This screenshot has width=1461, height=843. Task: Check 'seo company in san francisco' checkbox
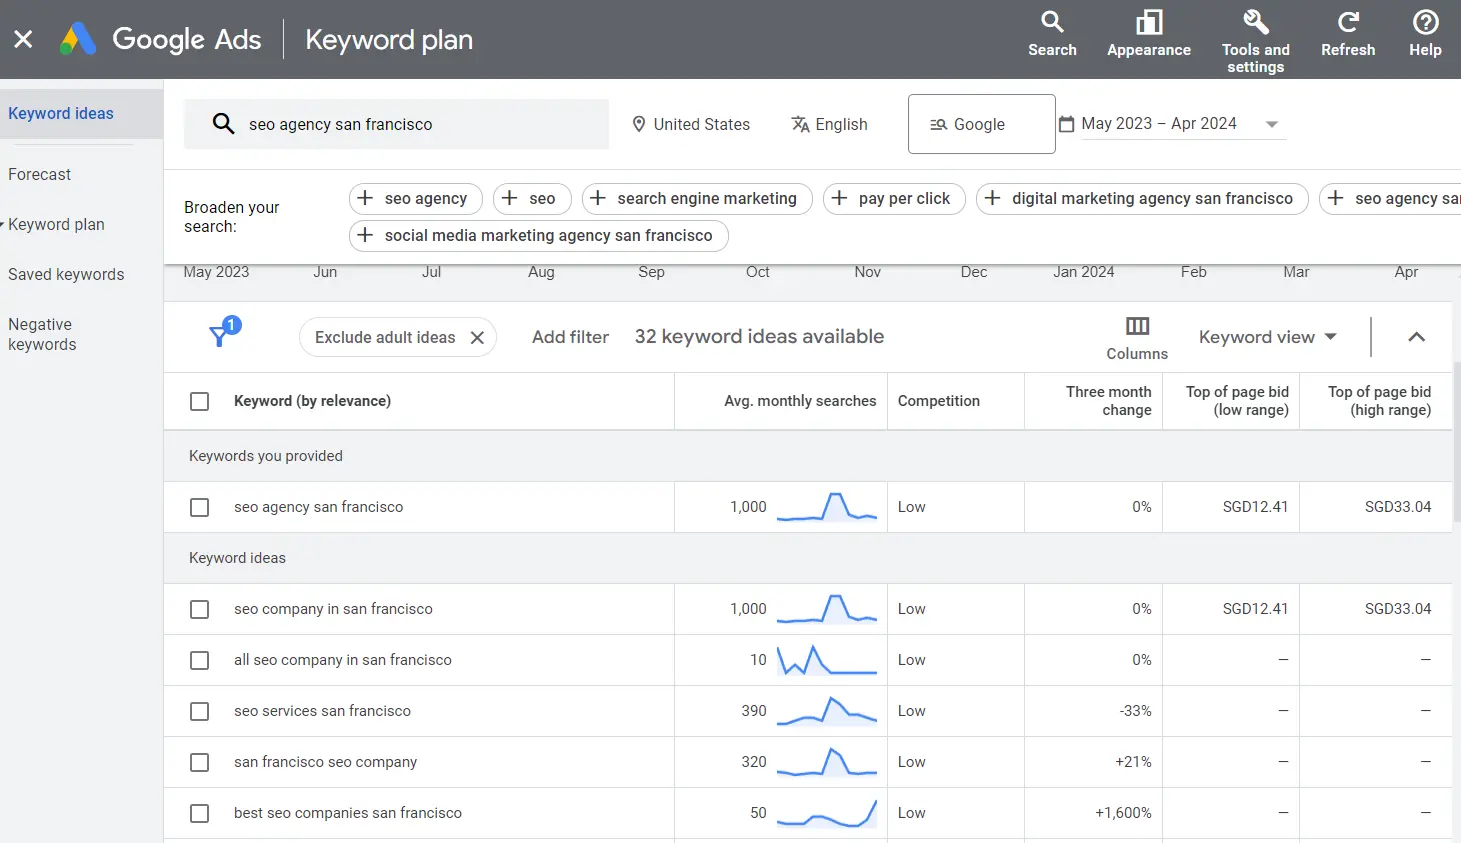click(200, 609)
